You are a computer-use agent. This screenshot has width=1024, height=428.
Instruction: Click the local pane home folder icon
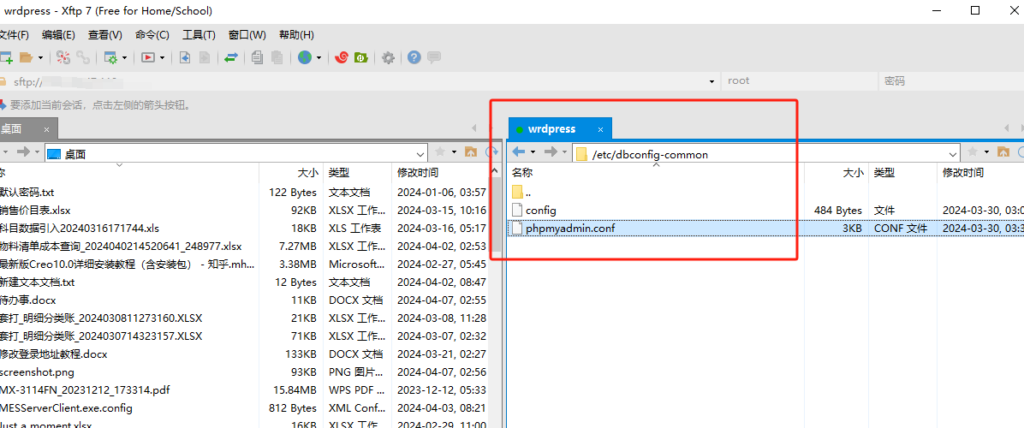(470, 152)
